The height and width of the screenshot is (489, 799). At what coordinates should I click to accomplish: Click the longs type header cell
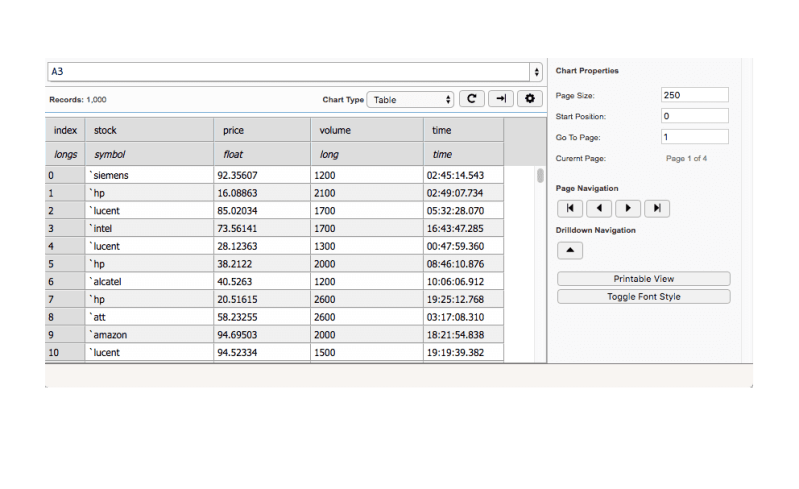[65, 154]
